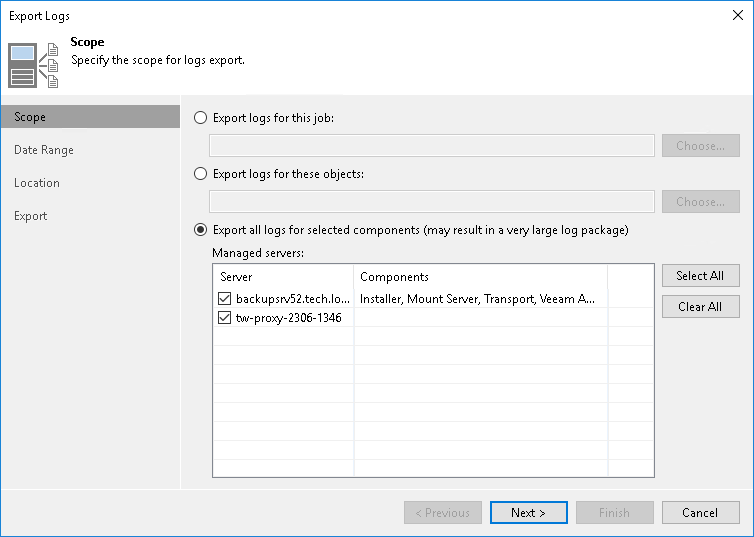Click the Export Logs wizard header icon
The width and height of the screenshot is (754, 537).
point(34,64)
